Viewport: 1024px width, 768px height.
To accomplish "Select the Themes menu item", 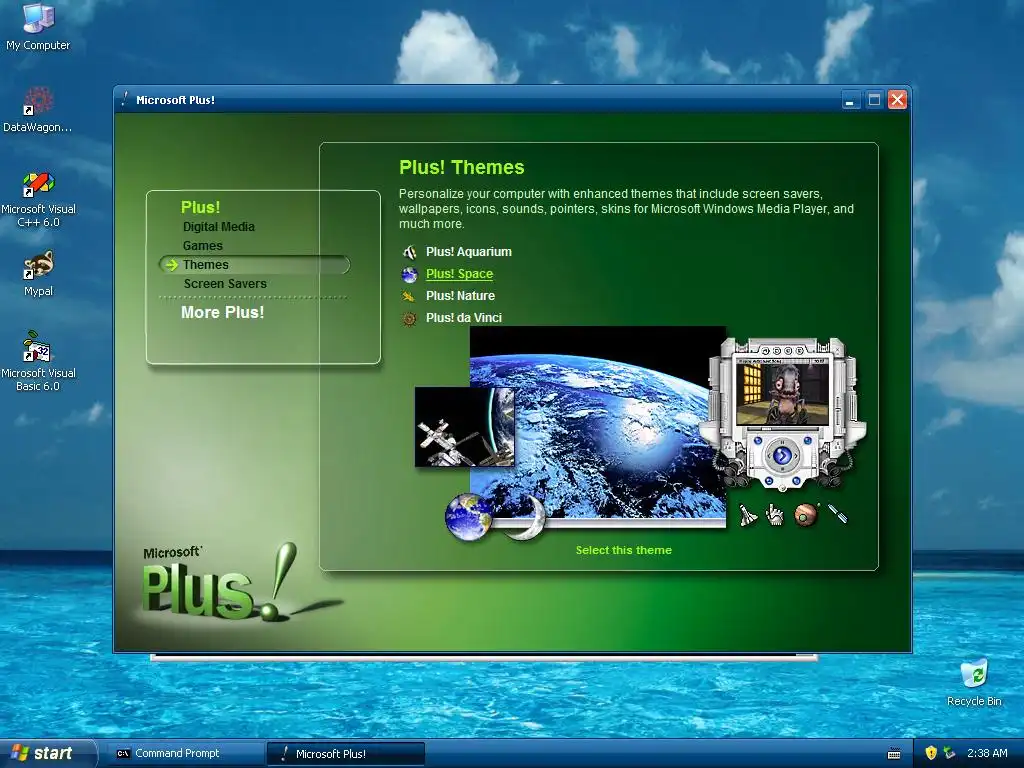I will coord(254,264).
